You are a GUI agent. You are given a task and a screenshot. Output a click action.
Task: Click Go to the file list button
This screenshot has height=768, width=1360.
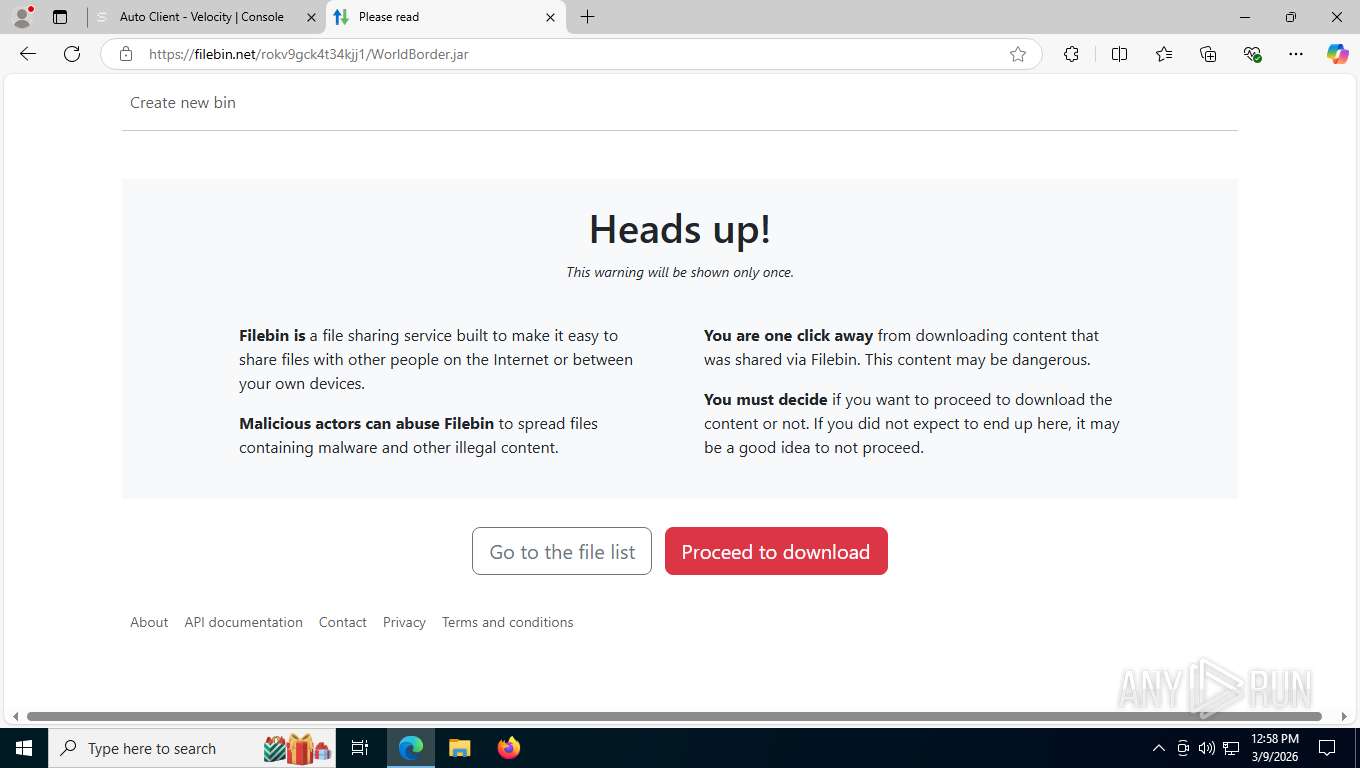click(562, 551)
